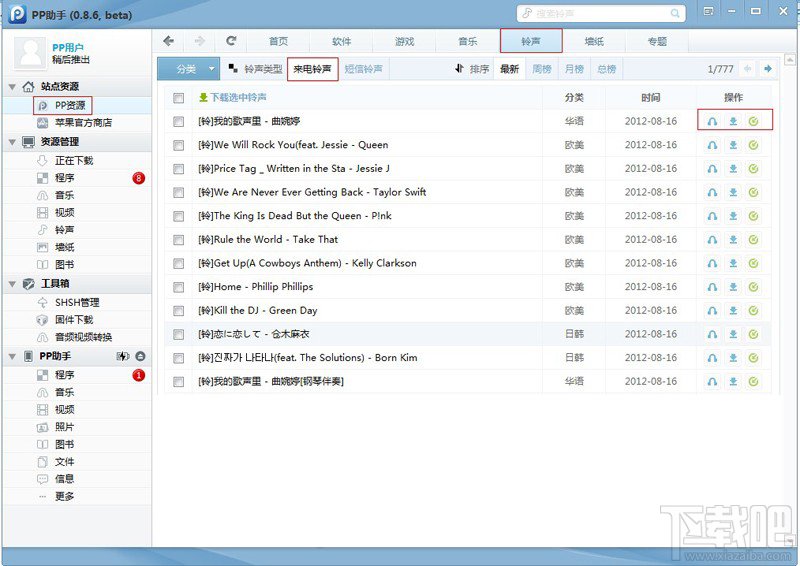
Task: Listen to We Are Never Ever Getting Back
Action: [x=712, y=192]
